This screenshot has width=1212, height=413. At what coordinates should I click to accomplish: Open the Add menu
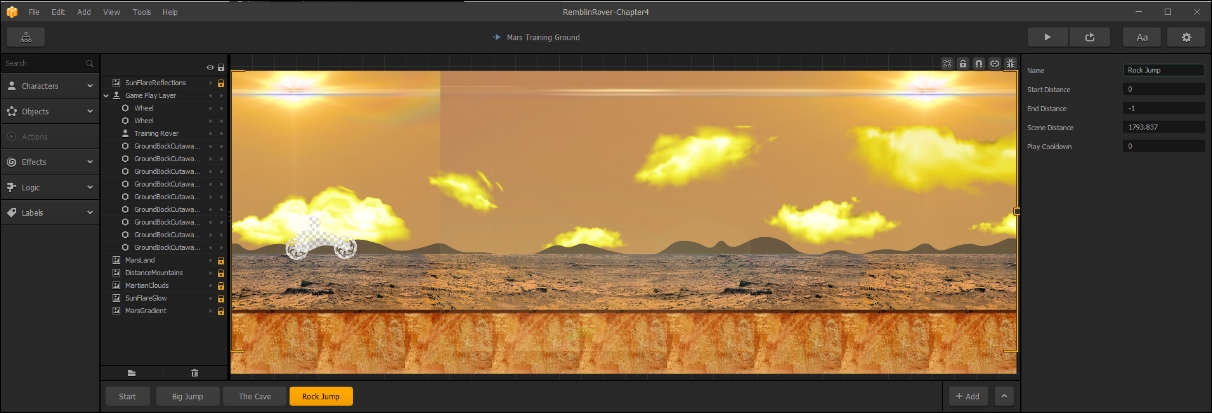[84, 12]
